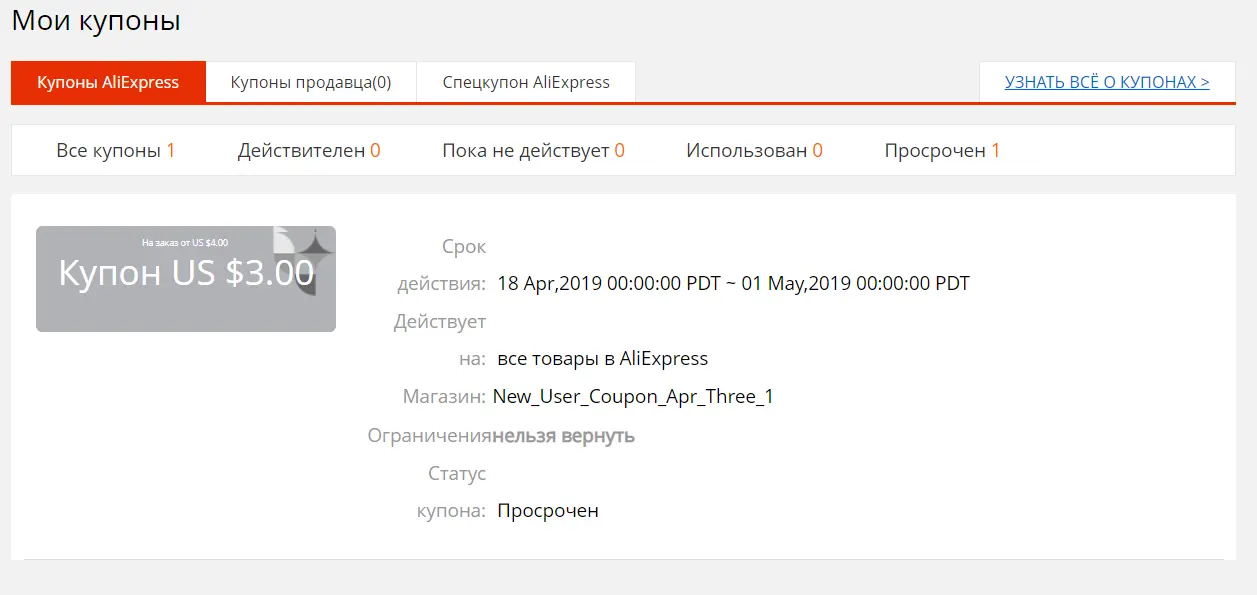Select coupon validity date range text

pos(733,283)
